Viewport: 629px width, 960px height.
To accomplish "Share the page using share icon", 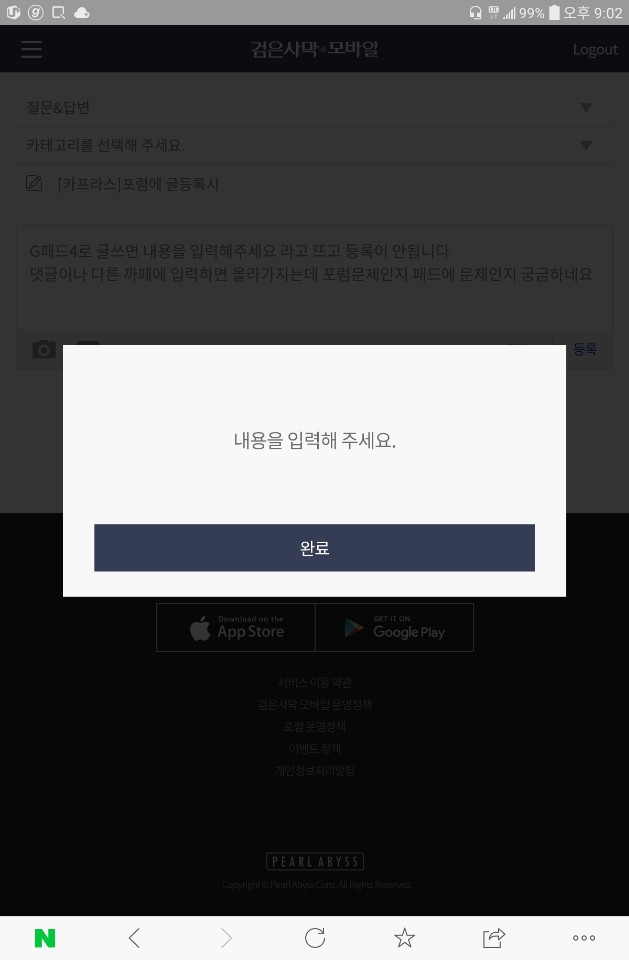I will (x=494, y=938).
